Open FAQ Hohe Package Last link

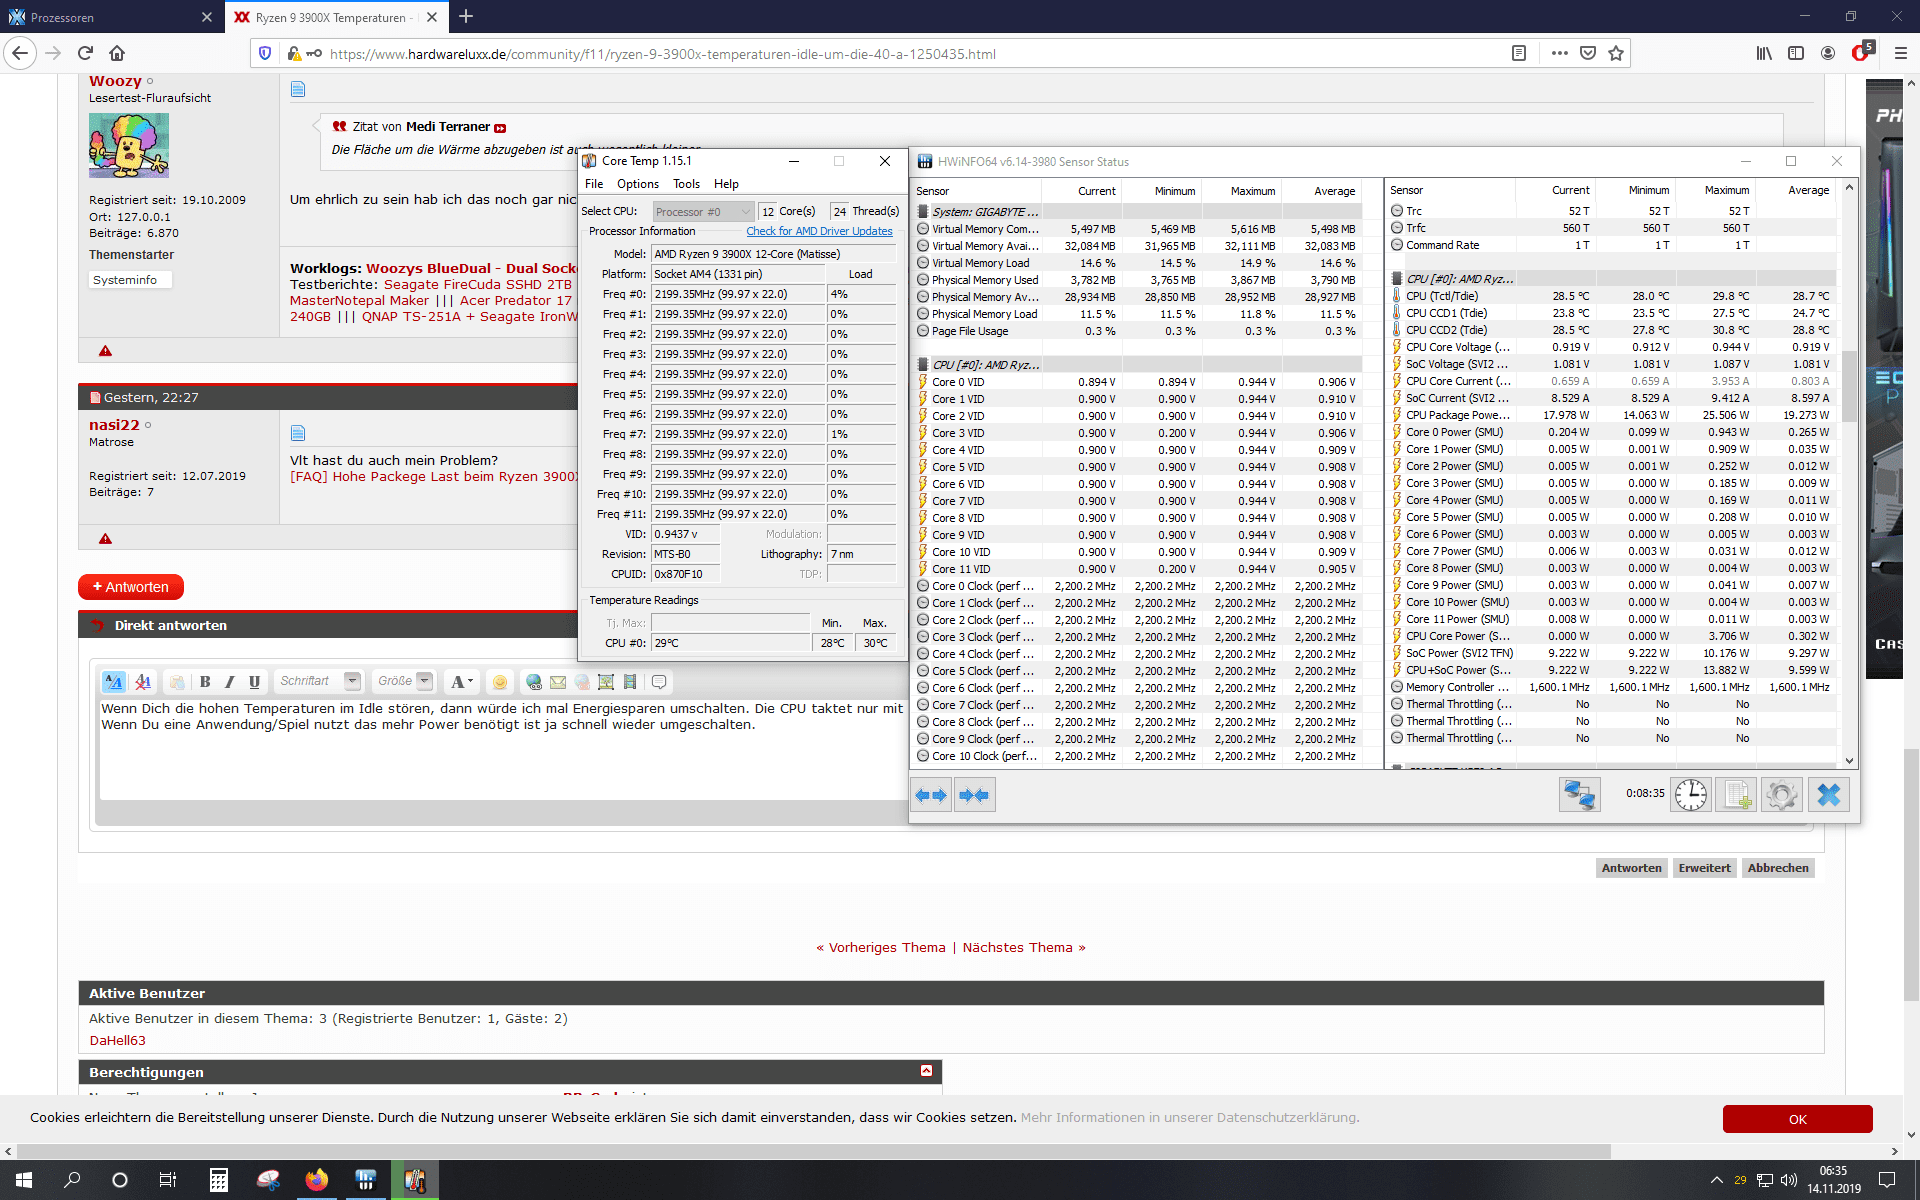click(434, 476)
